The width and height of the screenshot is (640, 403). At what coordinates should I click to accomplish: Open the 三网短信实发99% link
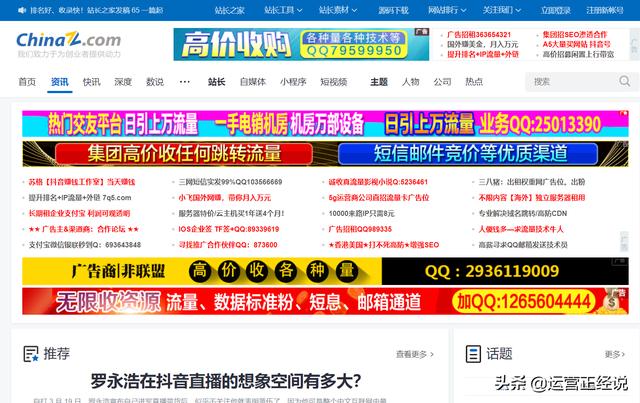230,182
